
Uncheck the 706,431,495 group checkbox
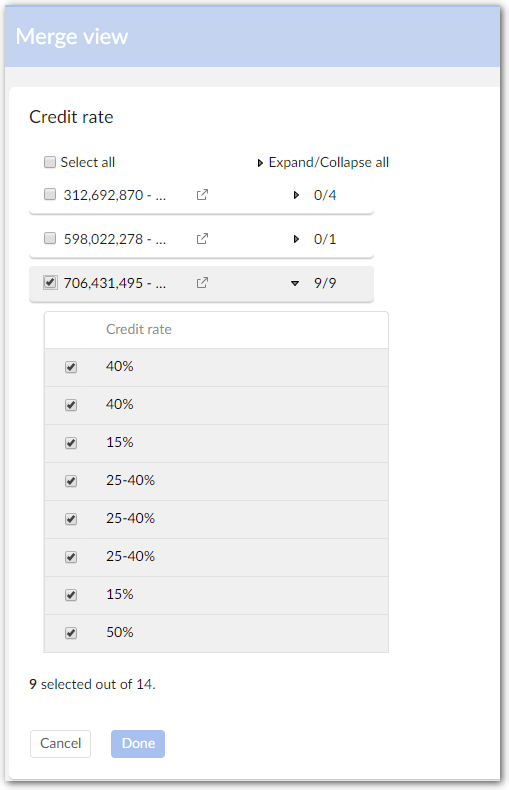pyautogui.click(x=50, y=282)
